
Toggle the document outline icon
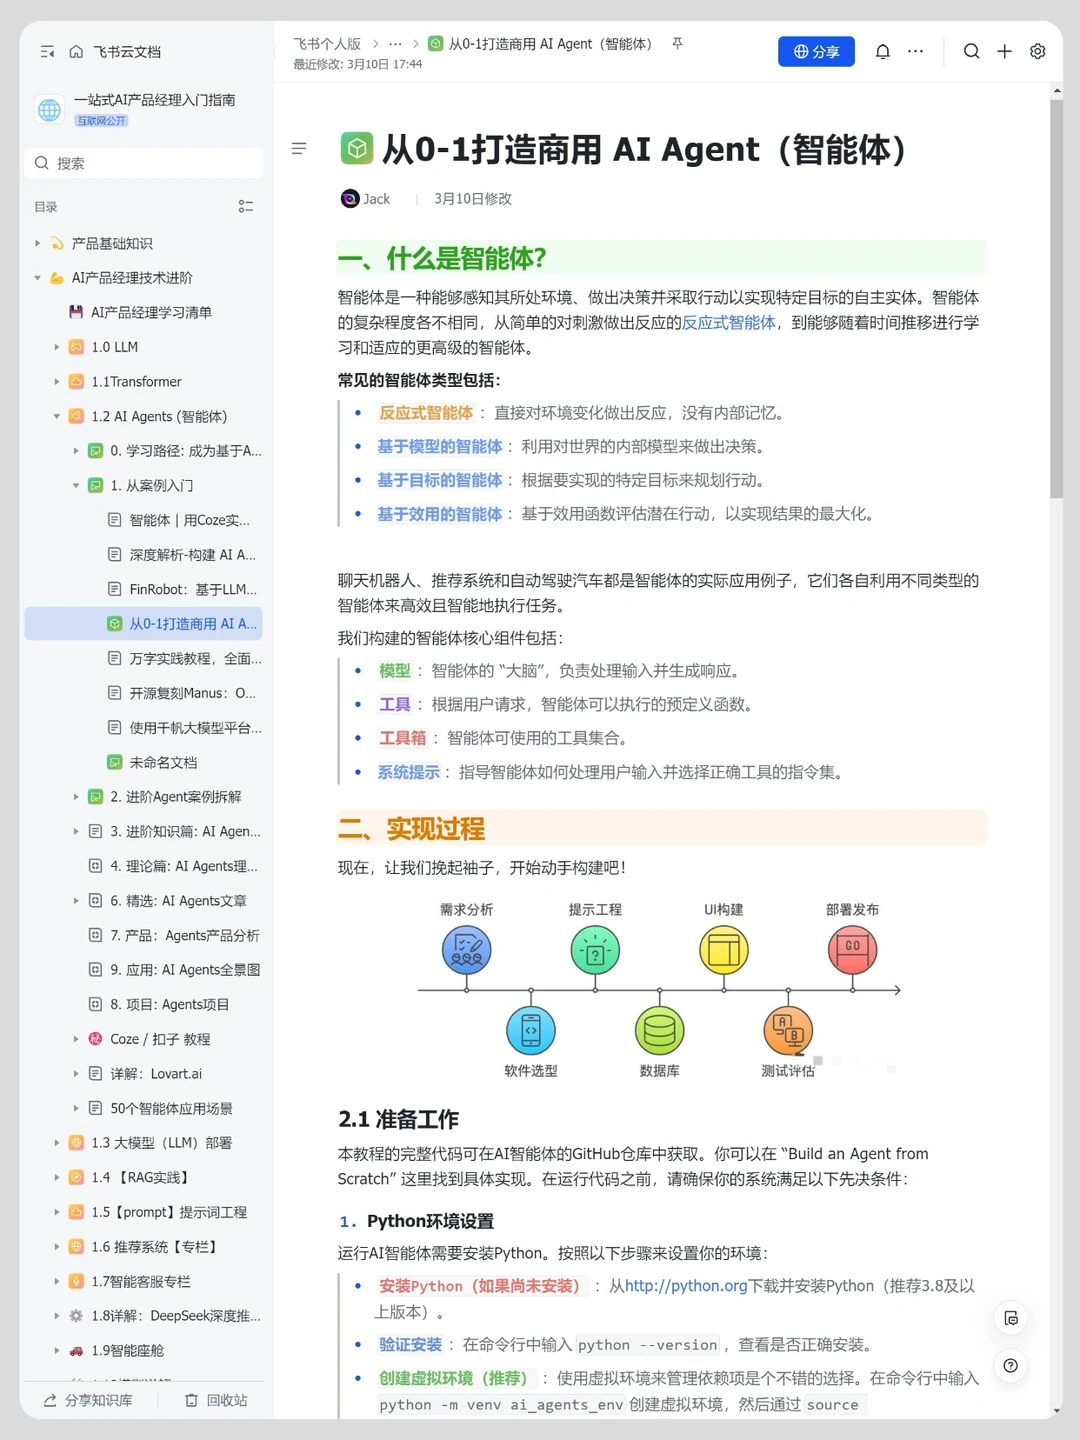click(x=299, y=149)
